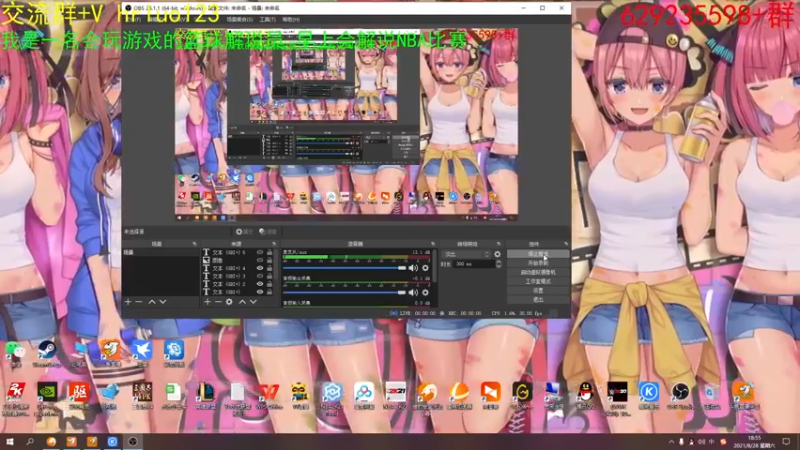The image size is (800, 450).
Task: Open WeChat desktop shortcut
Action: (x=15, y=352)
